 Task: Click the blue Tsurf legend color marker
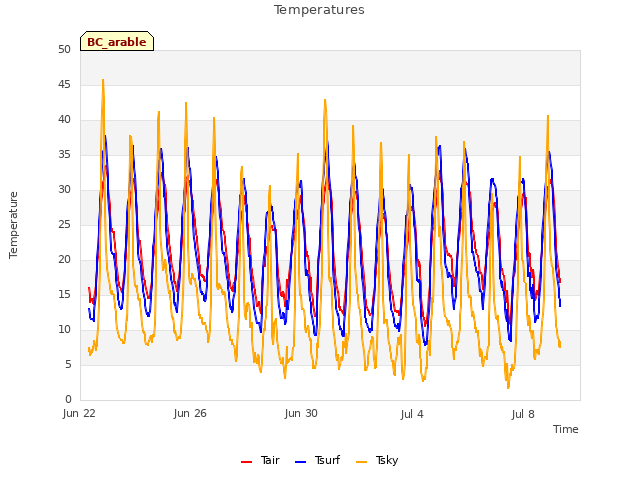click(x=300, y=462)
